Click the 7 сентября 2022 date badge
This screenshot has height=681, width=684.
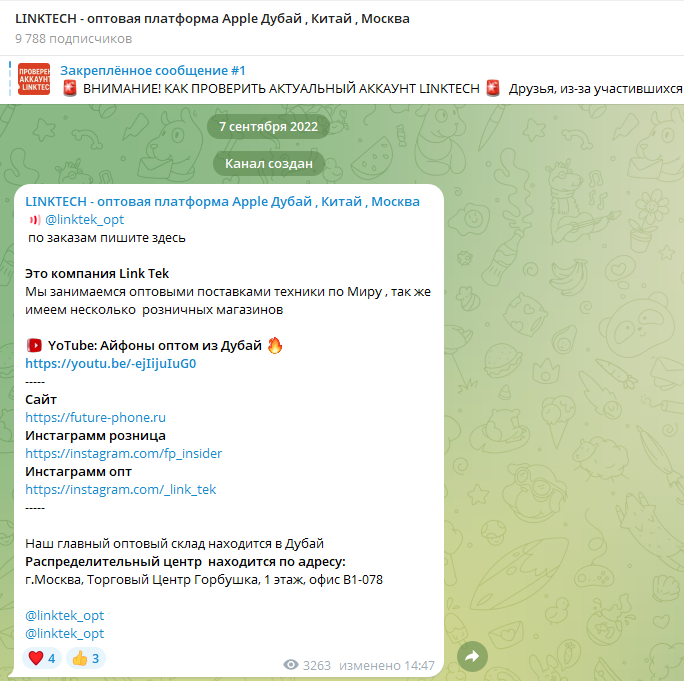coord(268,127)
